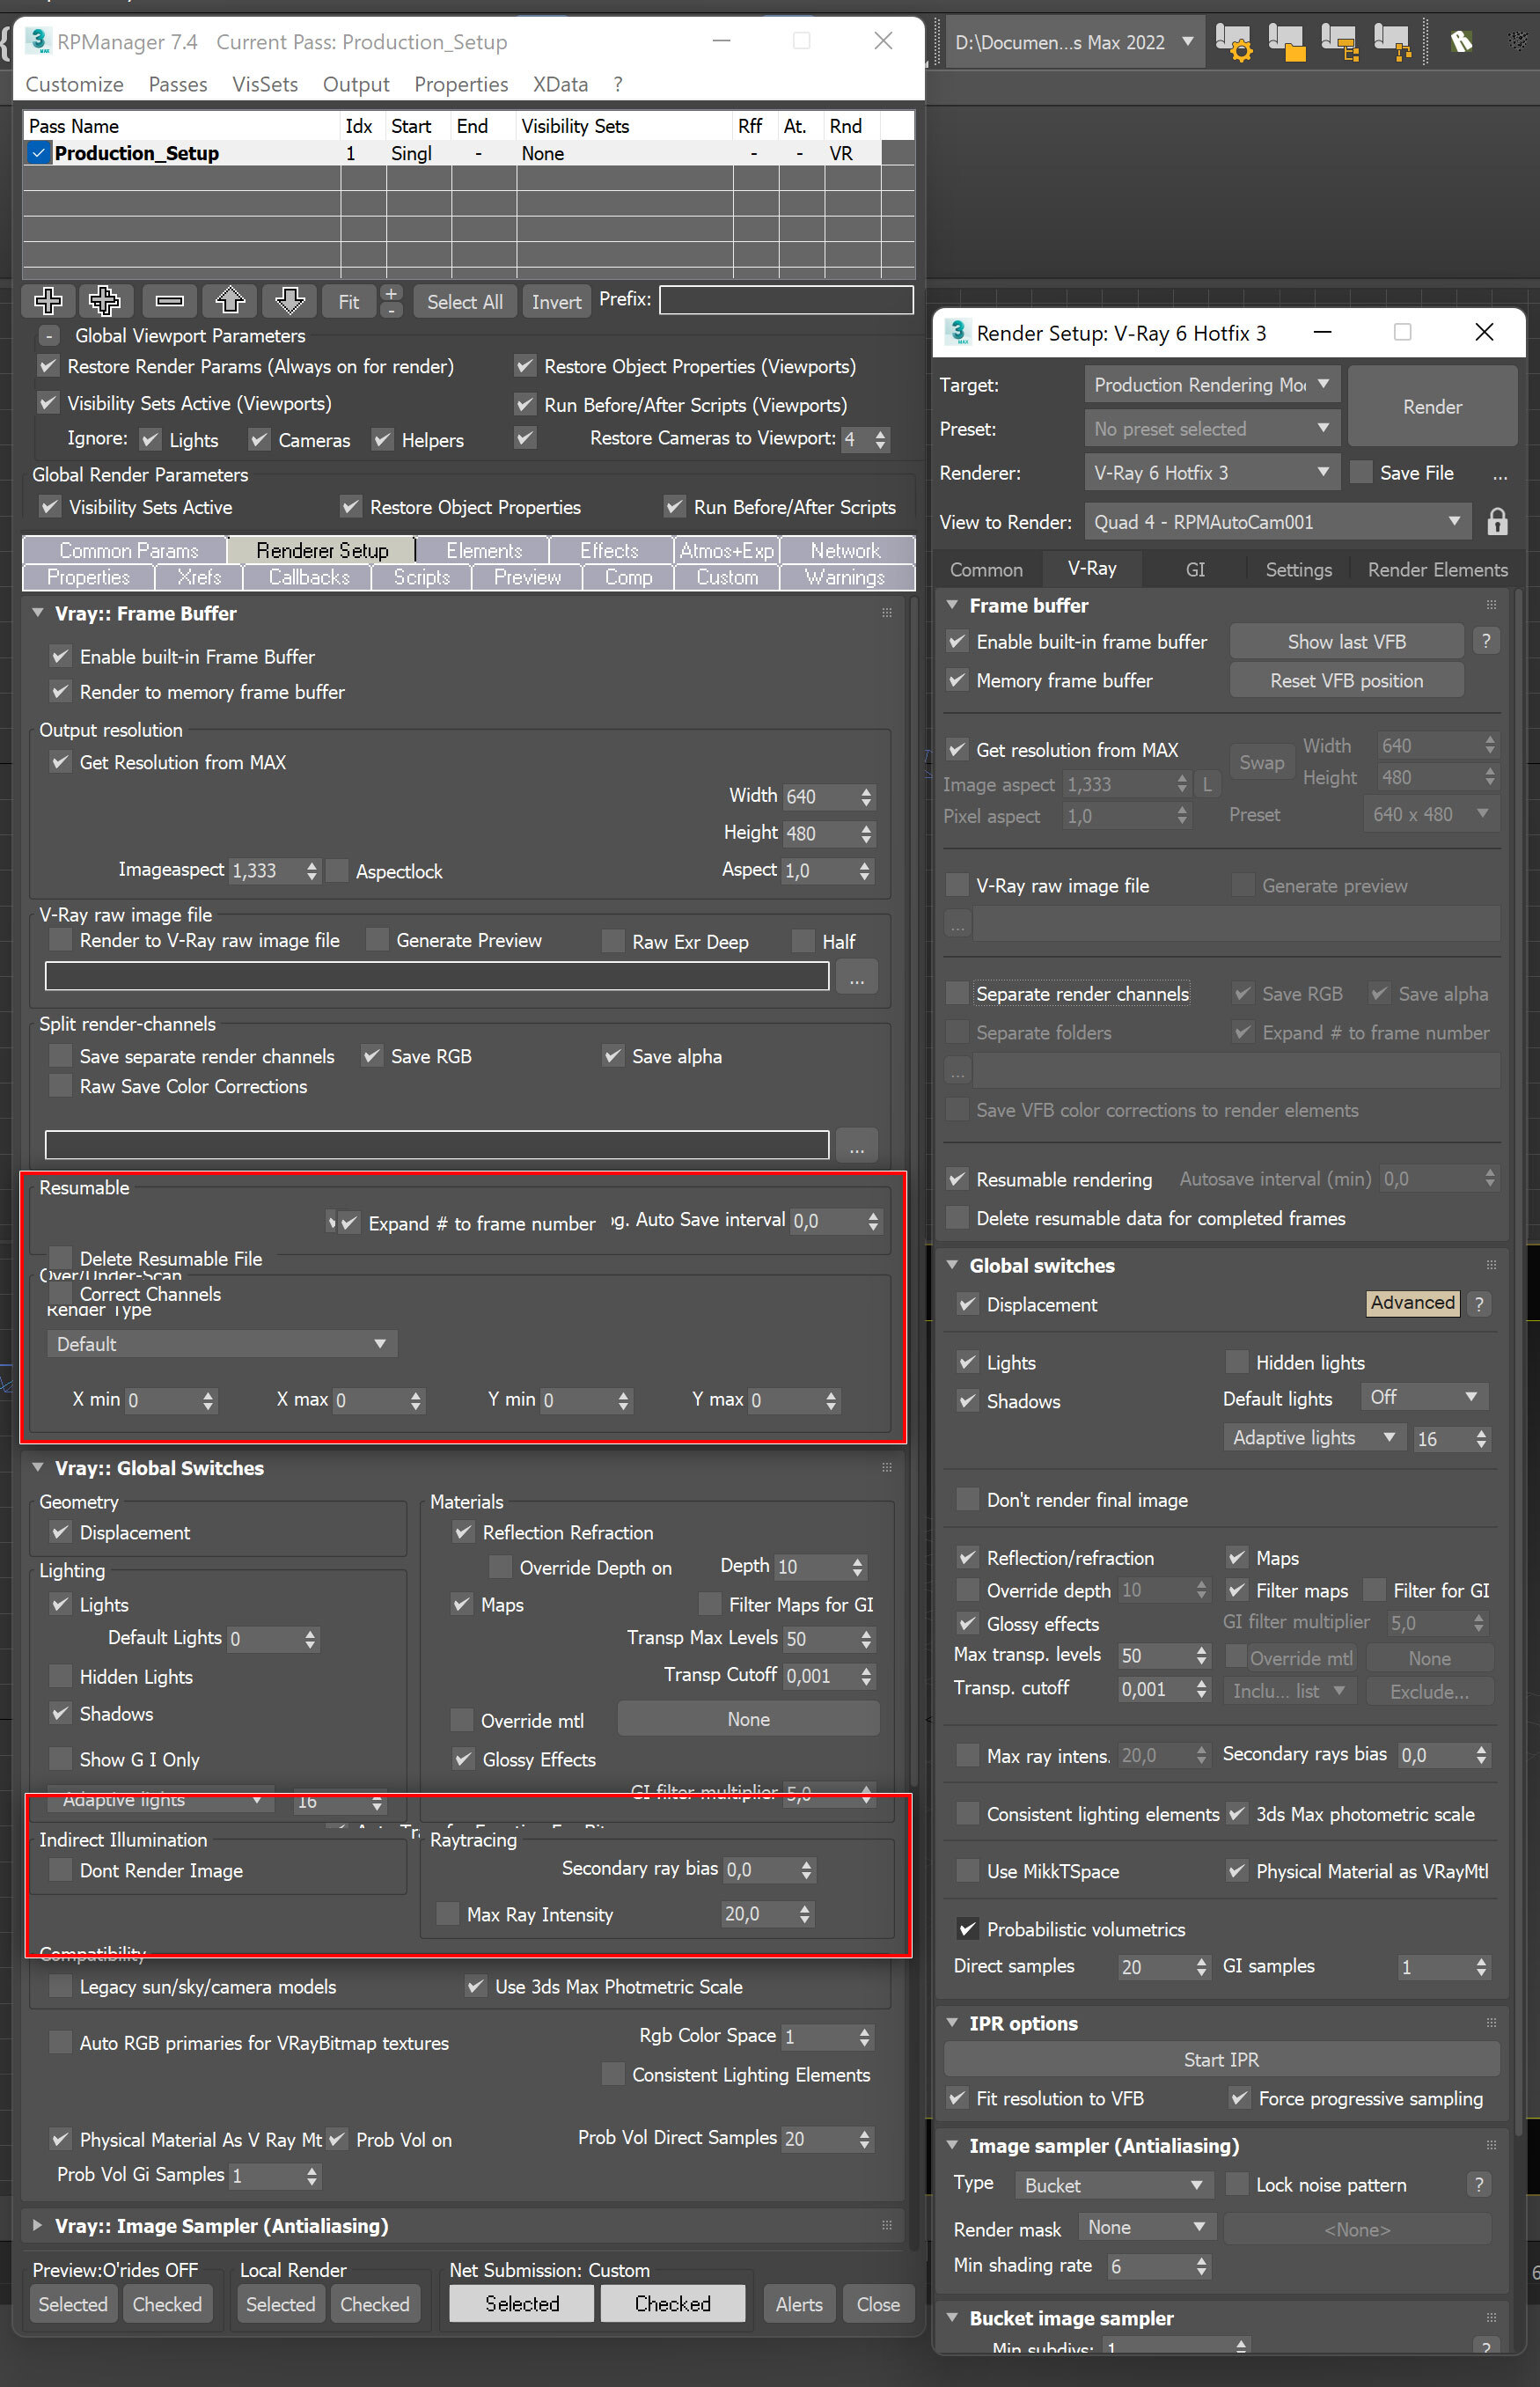
Task: Move the pass down with the down arrow
Action: [x=290, y=301]
